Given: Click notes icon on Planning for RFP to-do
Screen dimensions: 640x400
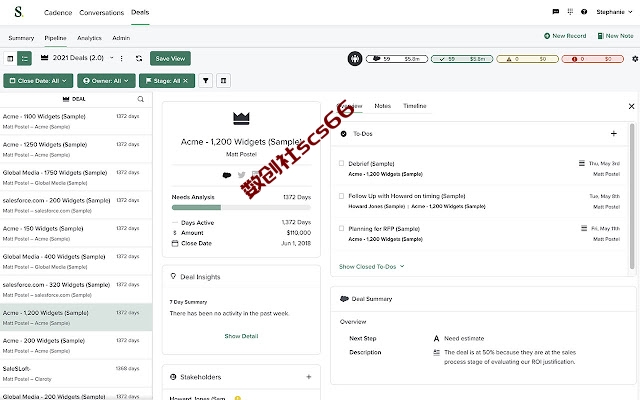Looking at the screenshot, I should coord(584,228).
